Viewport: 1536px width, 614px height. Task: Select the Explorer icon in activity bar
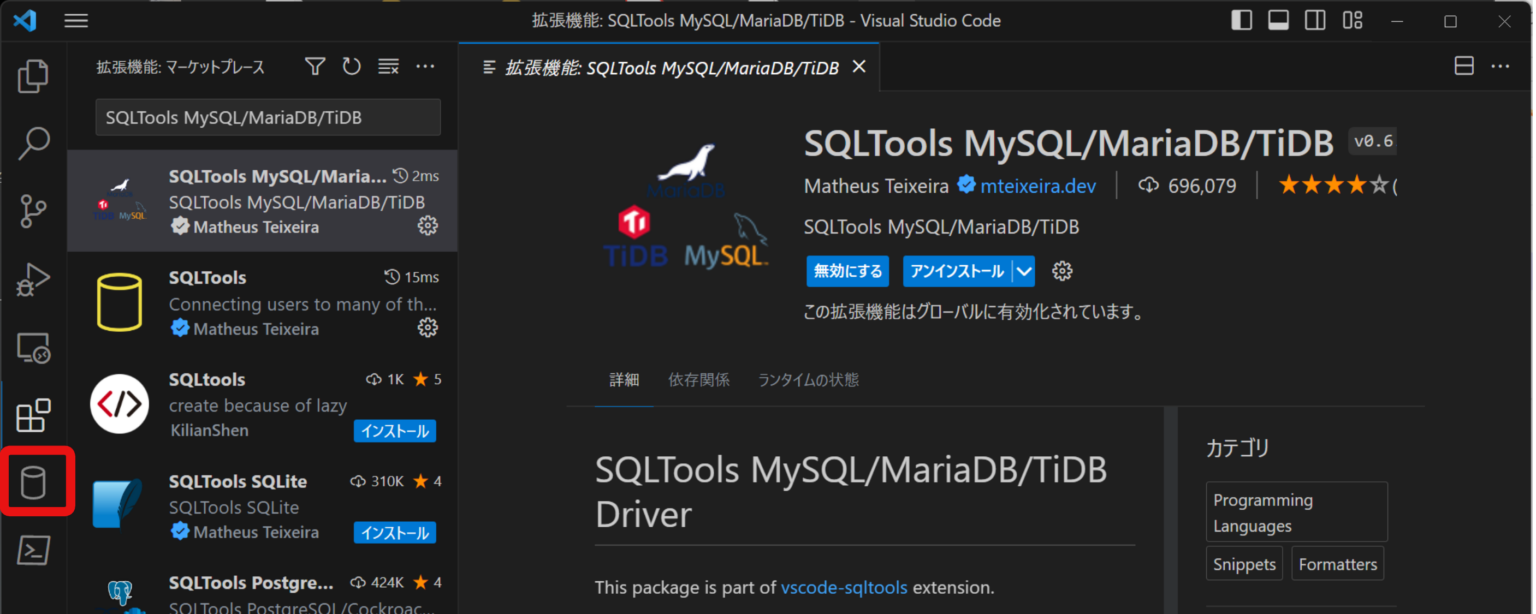coord(33,76)
